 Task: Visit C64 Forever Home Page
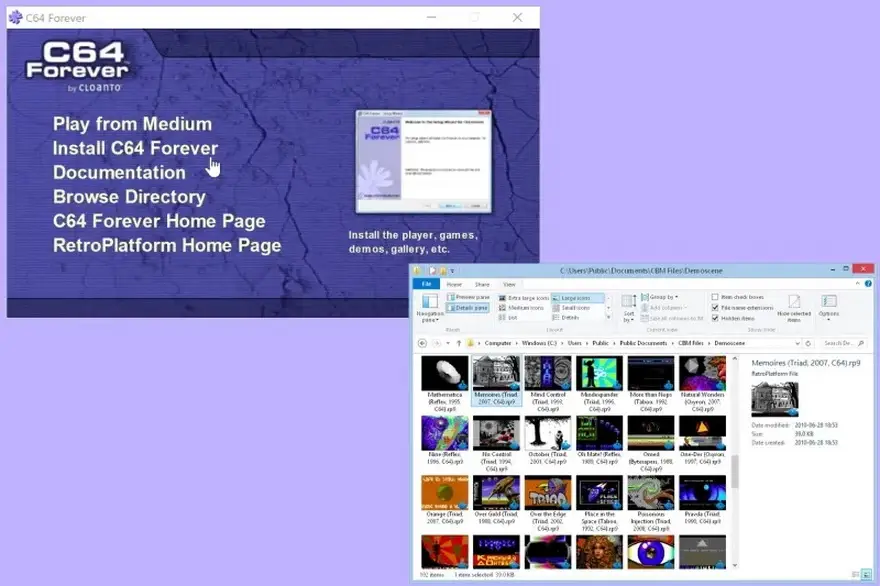pos(159,221)
